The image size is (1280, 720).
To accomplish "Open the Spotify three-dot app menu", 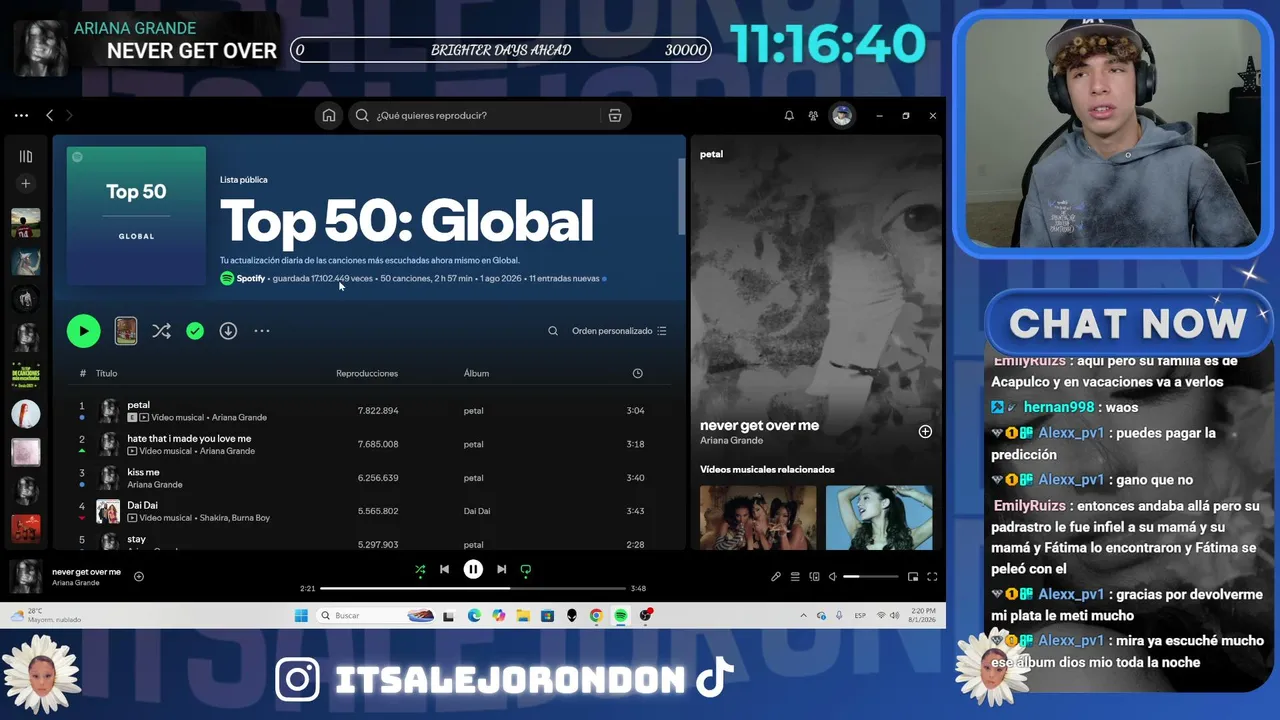I will pyautogui.click(x=21, y=116).
